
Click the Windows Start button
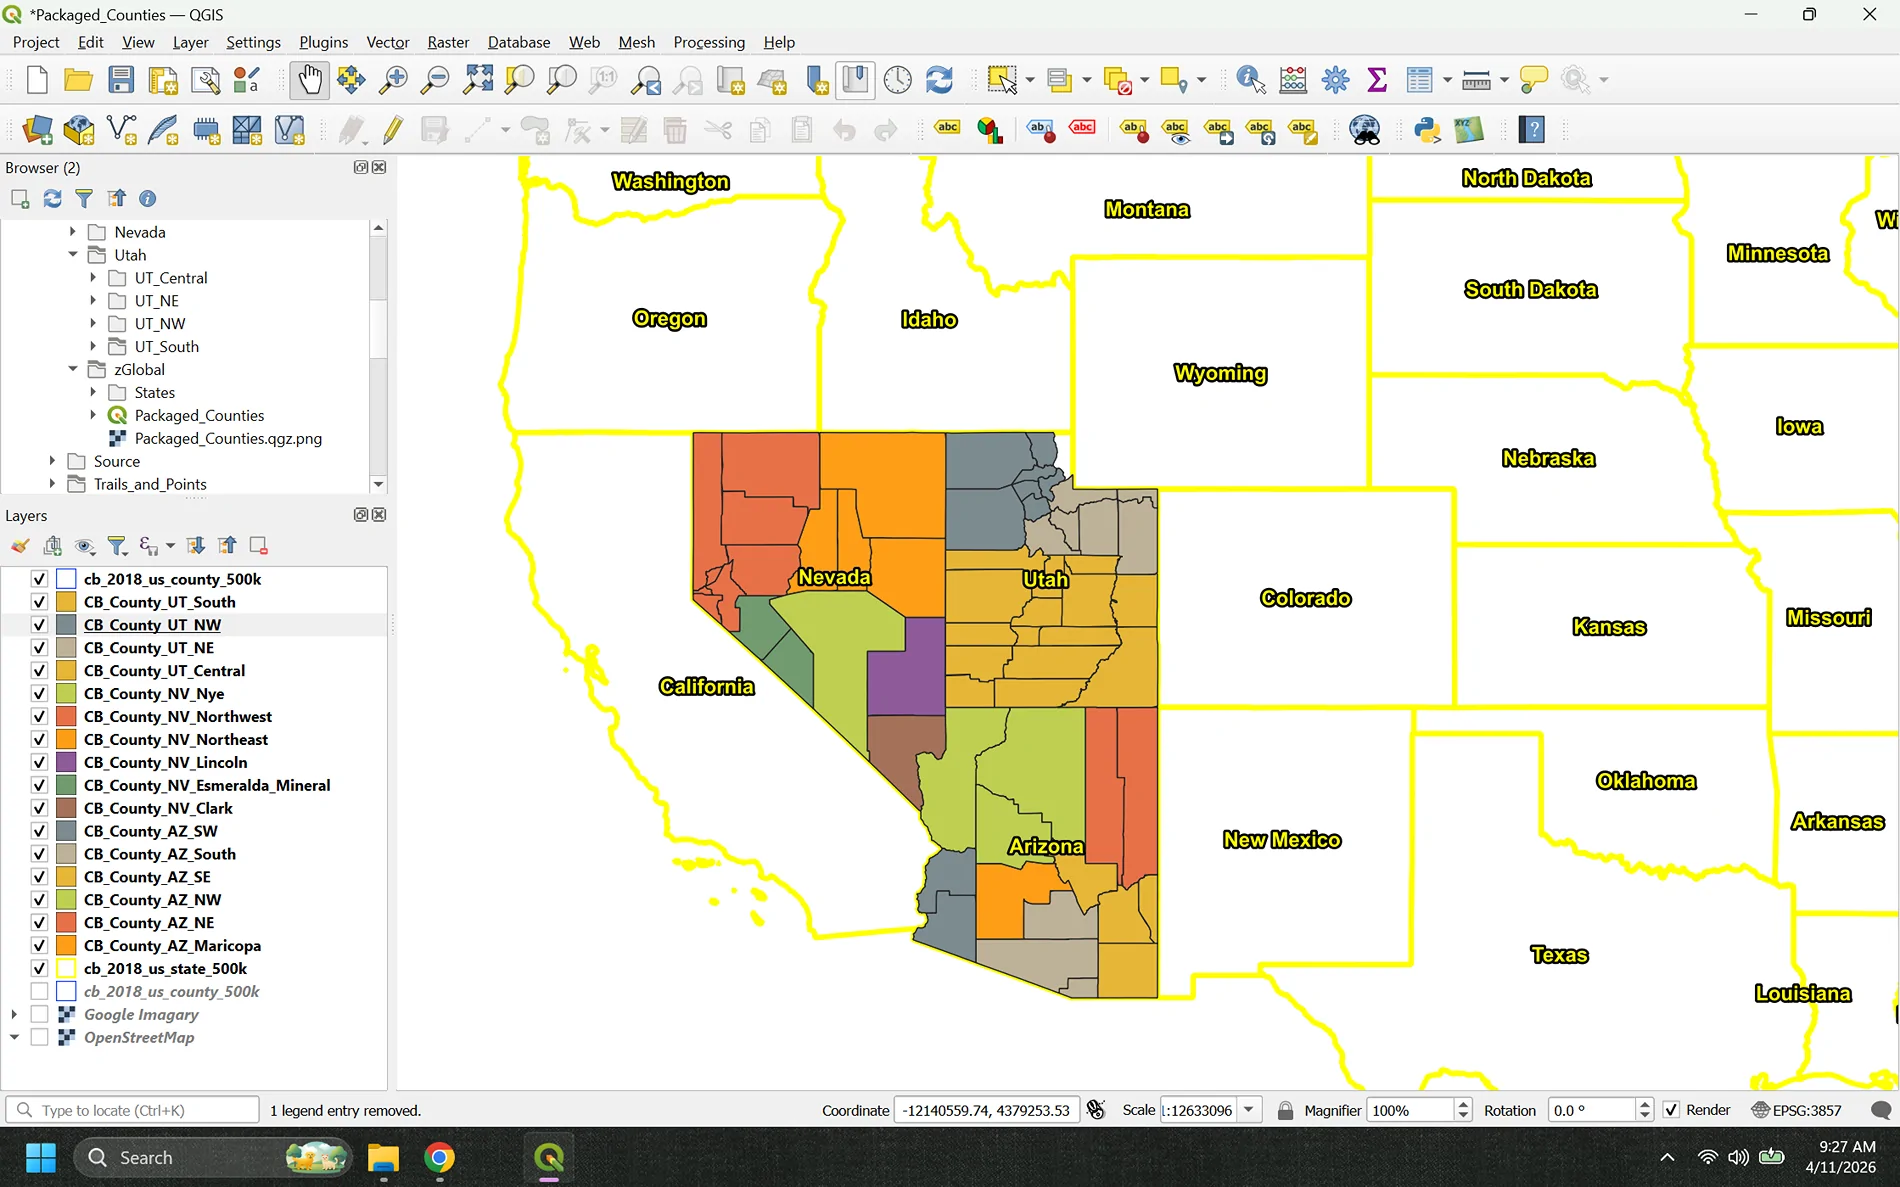click(40, 1158)
